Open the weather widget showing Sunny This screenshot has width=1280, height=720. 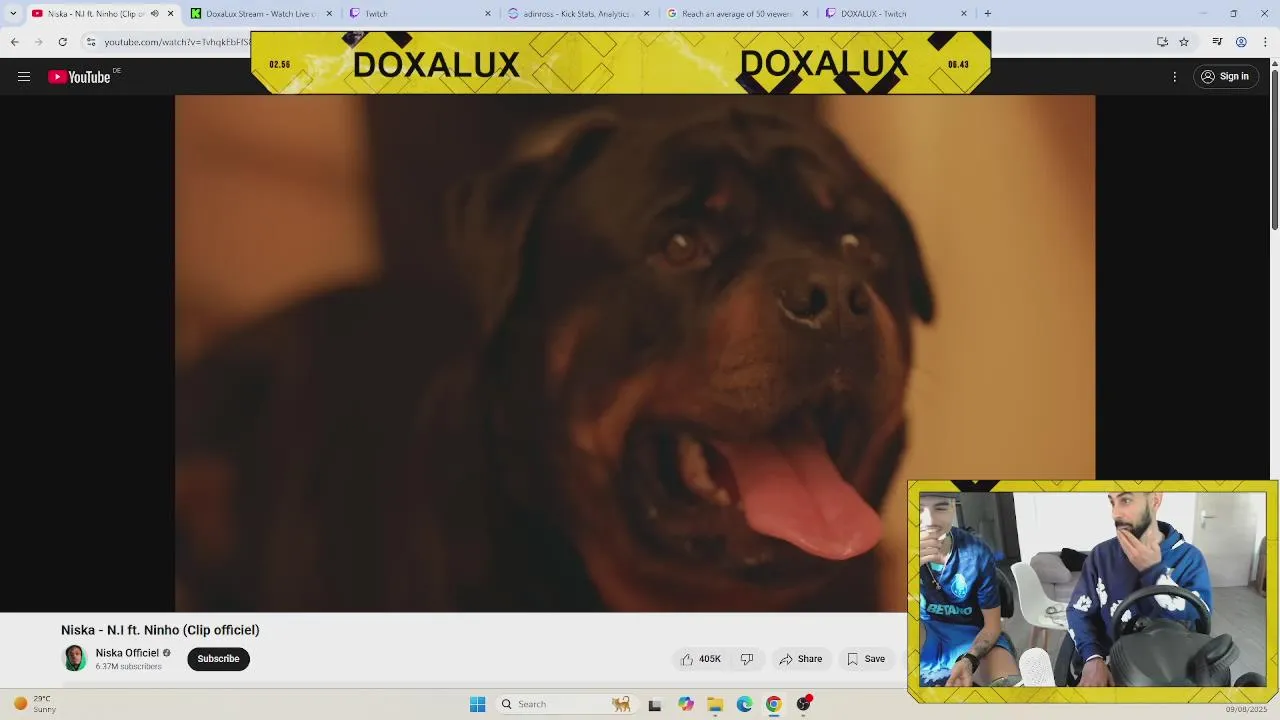pyautogui.click(x=35, y=704)
